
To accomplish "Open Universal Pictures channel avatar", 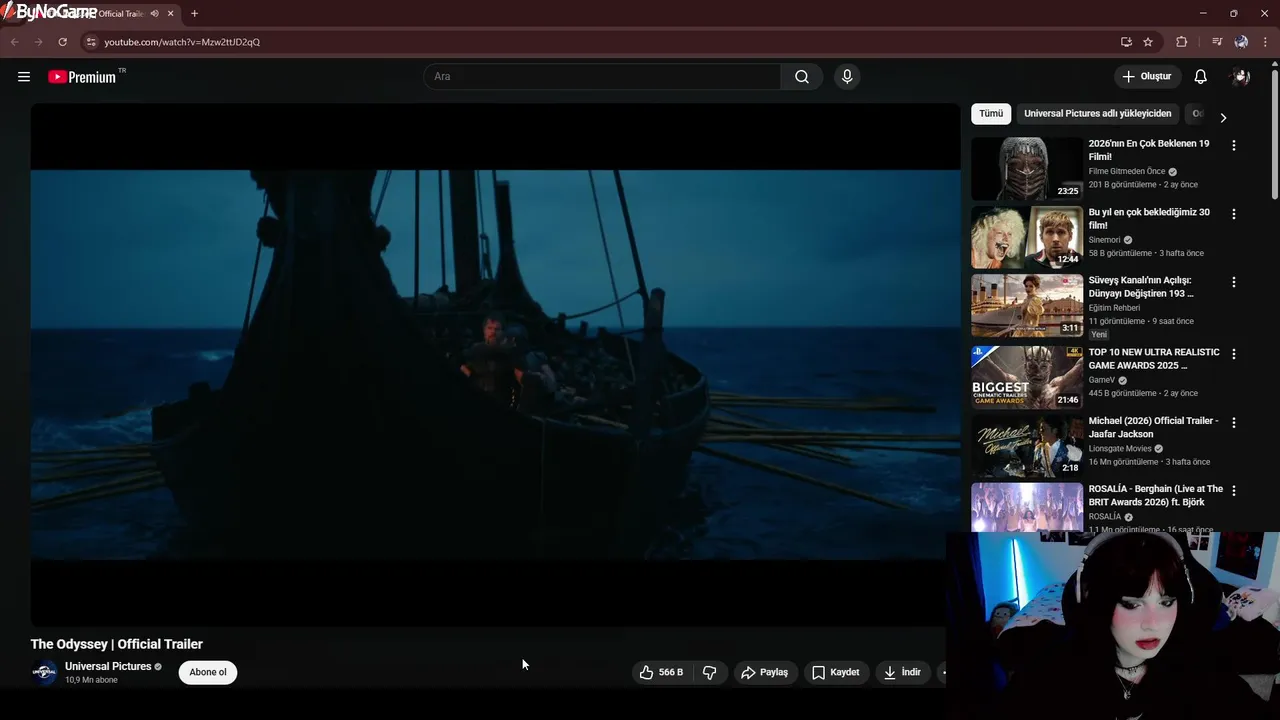I will point(44,672).
